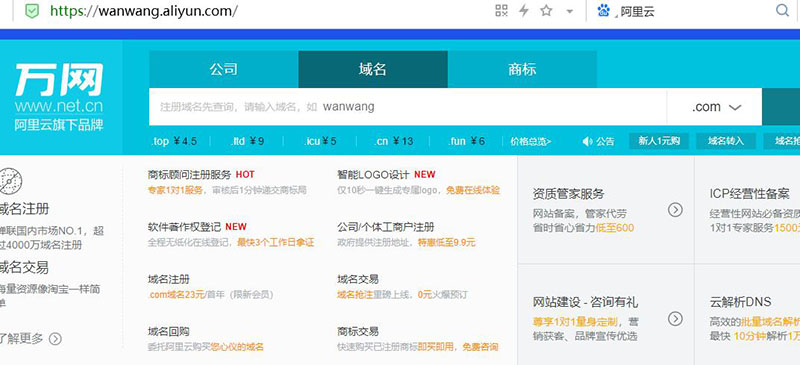Click the 新人1元购 button
Screen dimensions: 800x365
point(659,141)
